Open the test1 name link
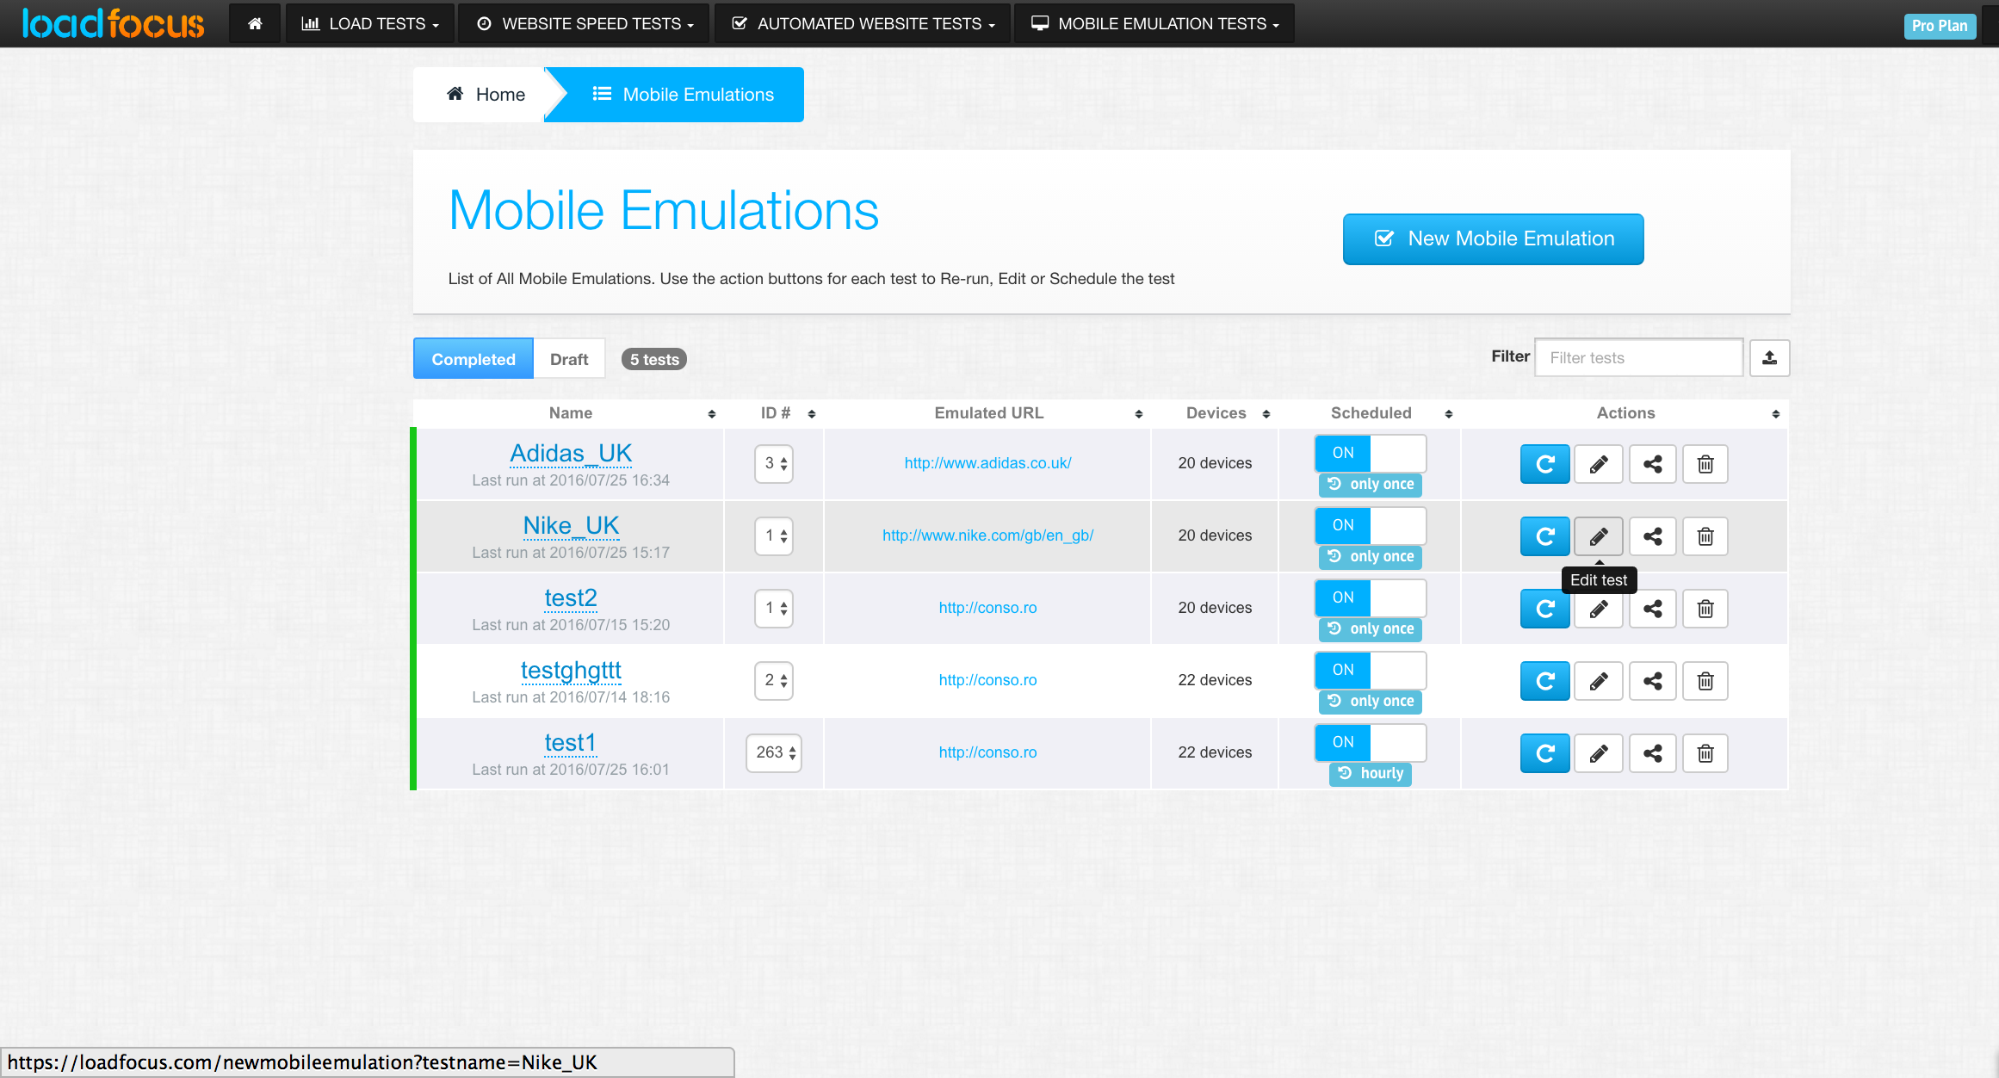Viewport: 1999px width, 1078px height. (x=570, y=742)
